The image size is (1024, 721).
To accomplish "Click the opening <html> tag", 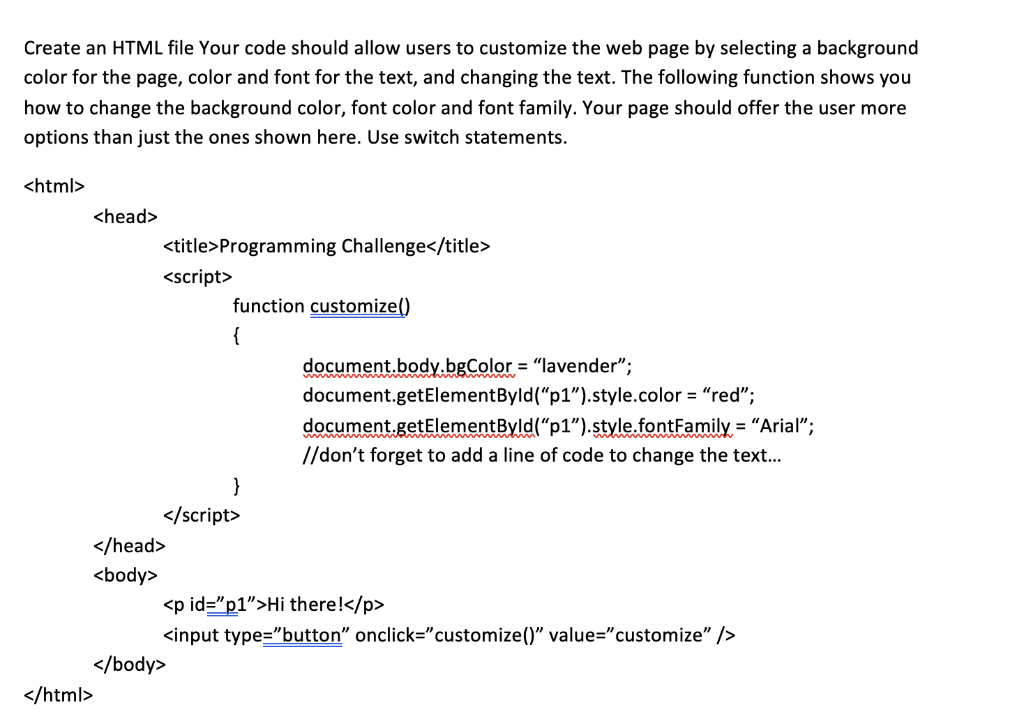I will [x=53, y=185].
